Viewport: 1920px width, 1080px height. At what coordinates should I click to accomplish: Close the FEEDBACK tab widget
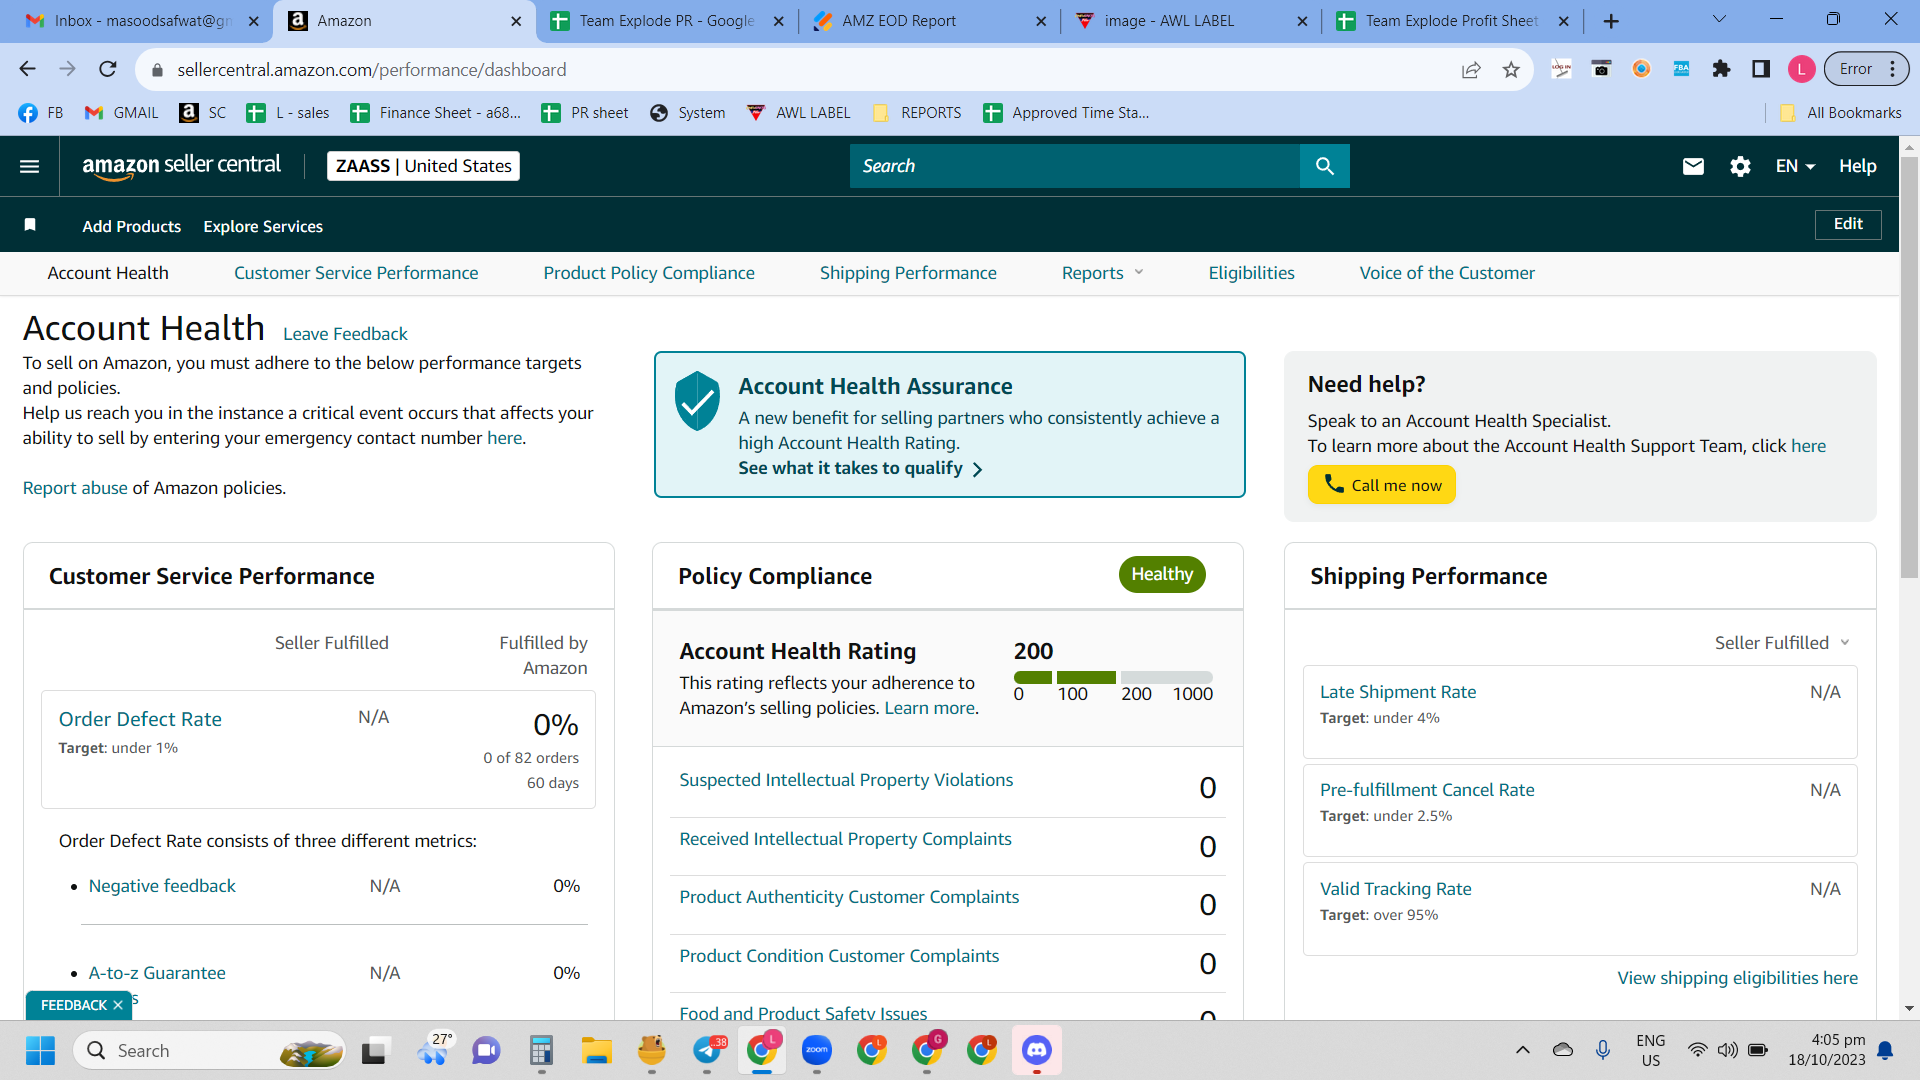tap(118, 1005)
